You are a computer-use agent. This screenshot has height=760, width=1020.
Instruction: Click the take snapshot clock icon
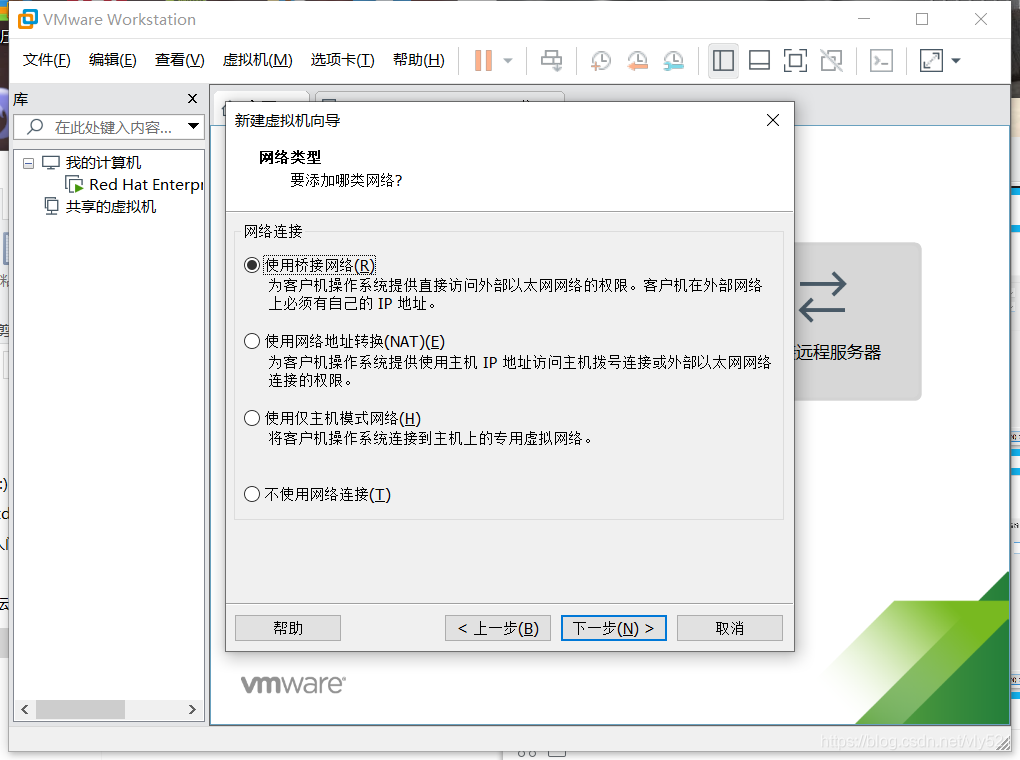600,60
